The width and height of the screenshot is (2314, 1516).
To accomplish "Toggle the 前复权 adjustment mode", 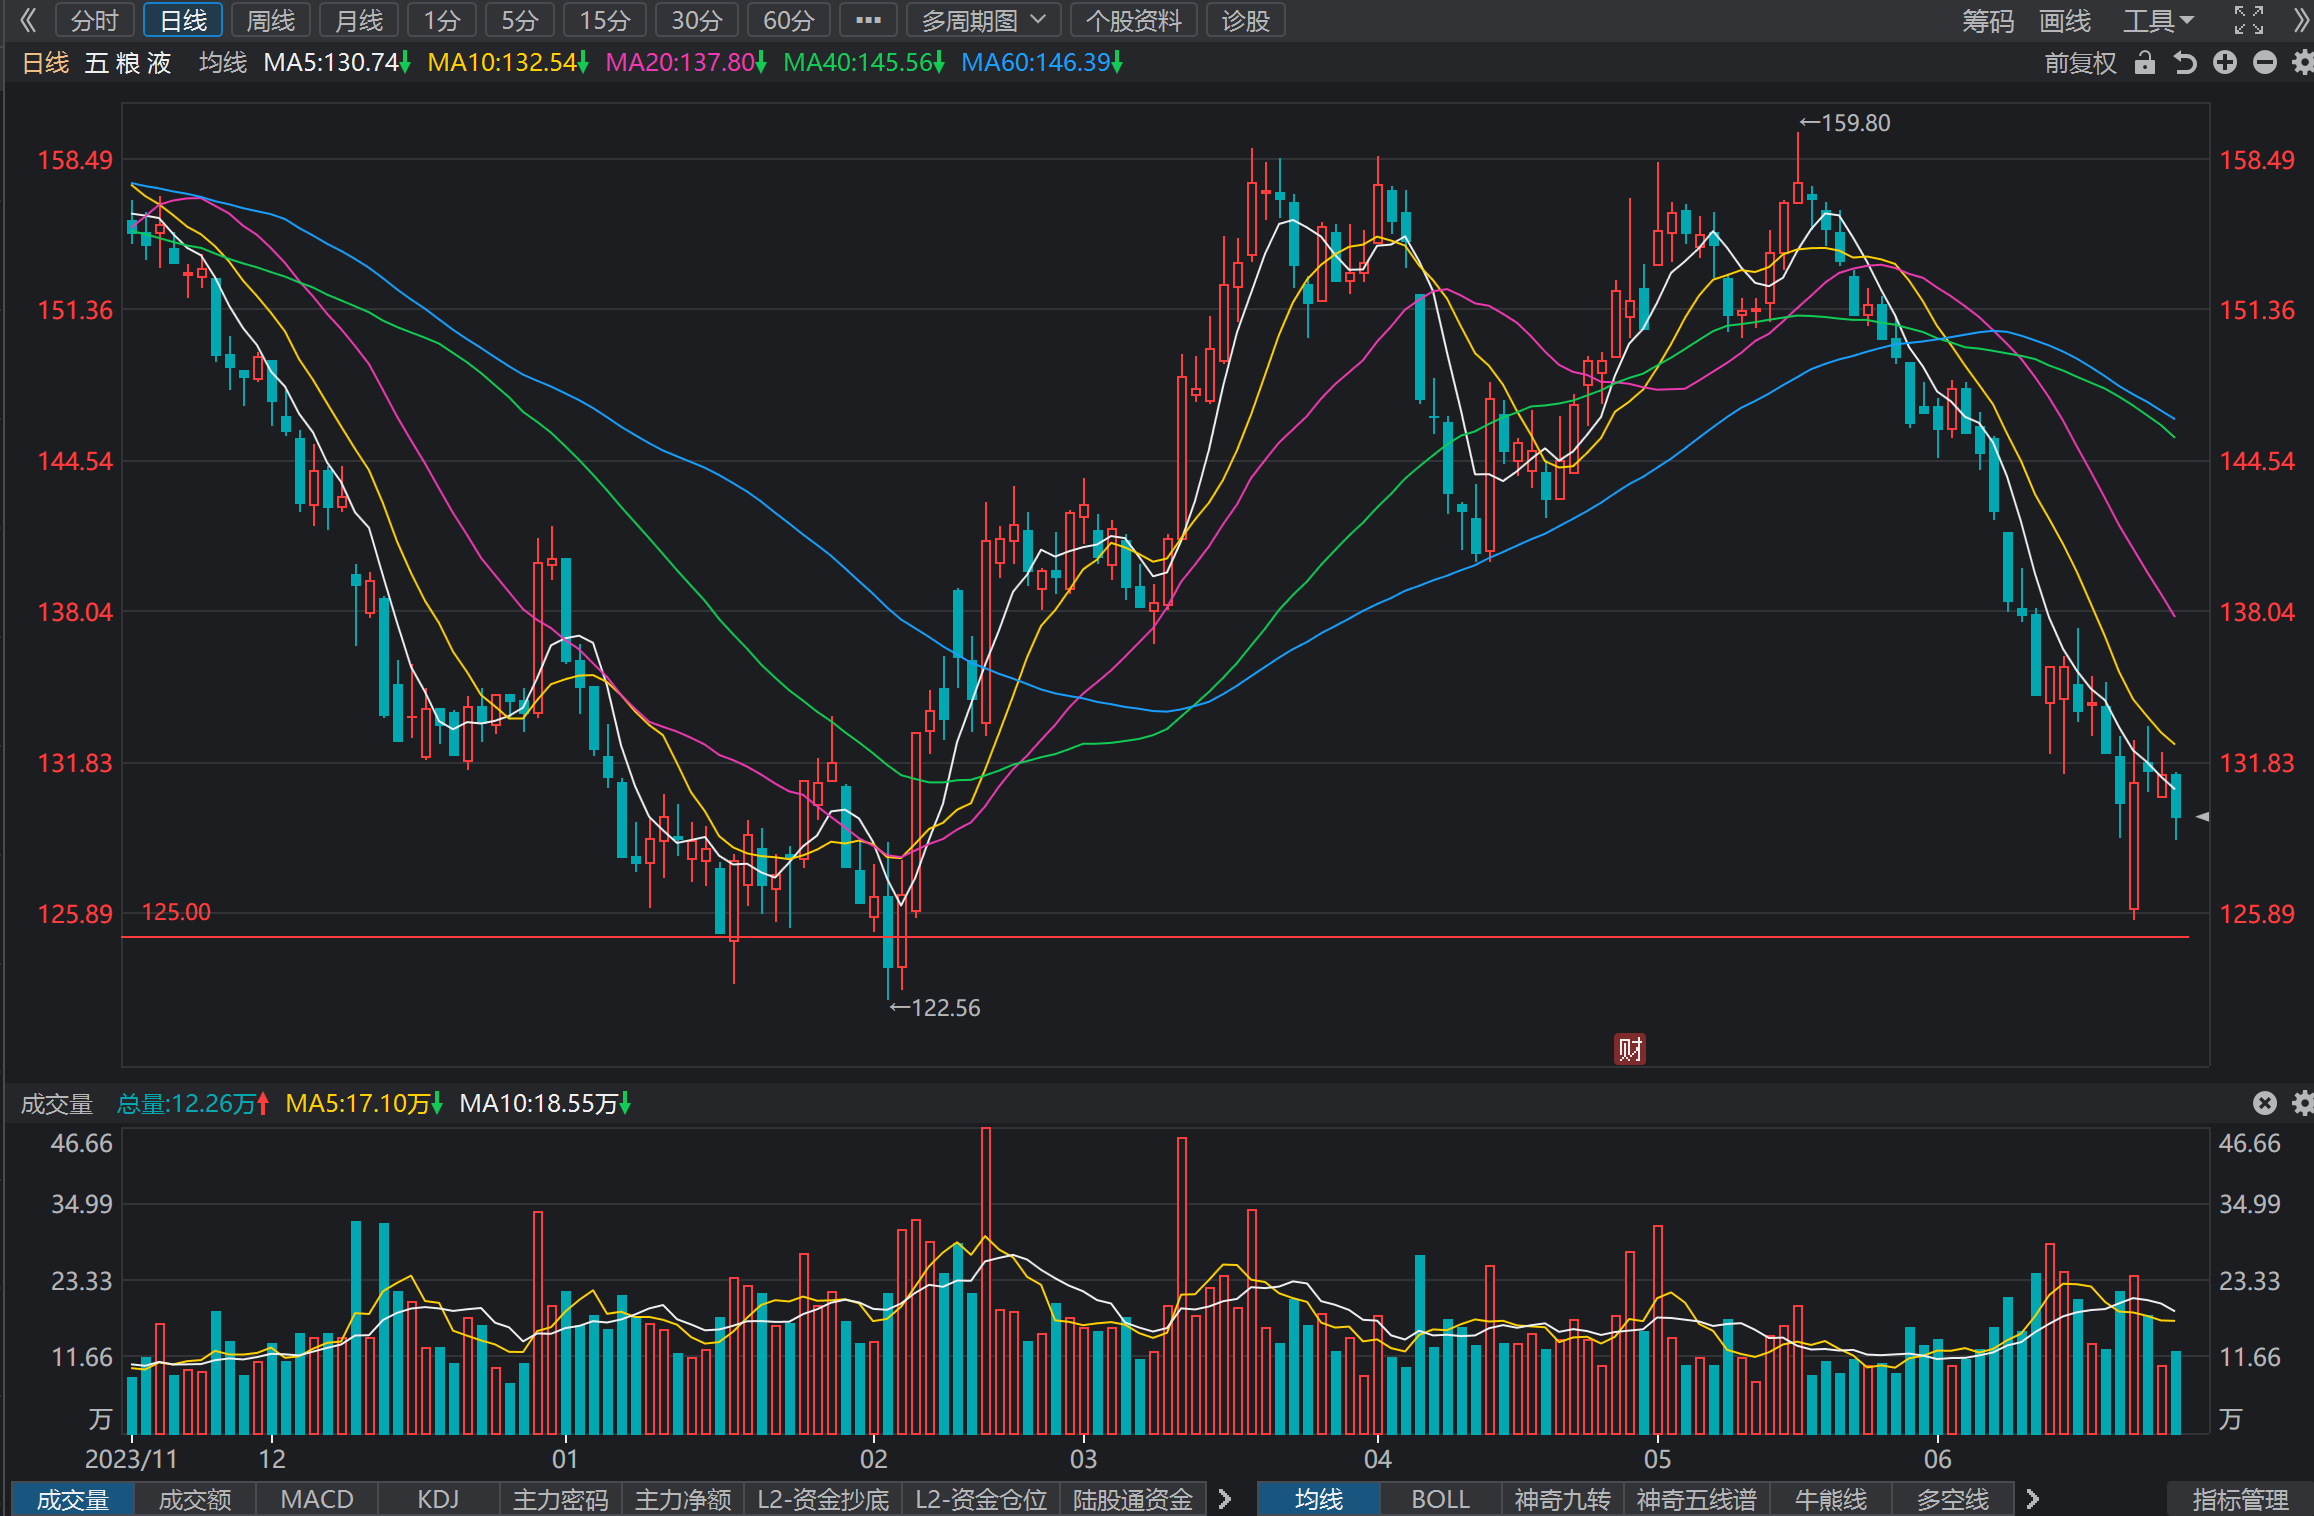I will [2080, 63].
